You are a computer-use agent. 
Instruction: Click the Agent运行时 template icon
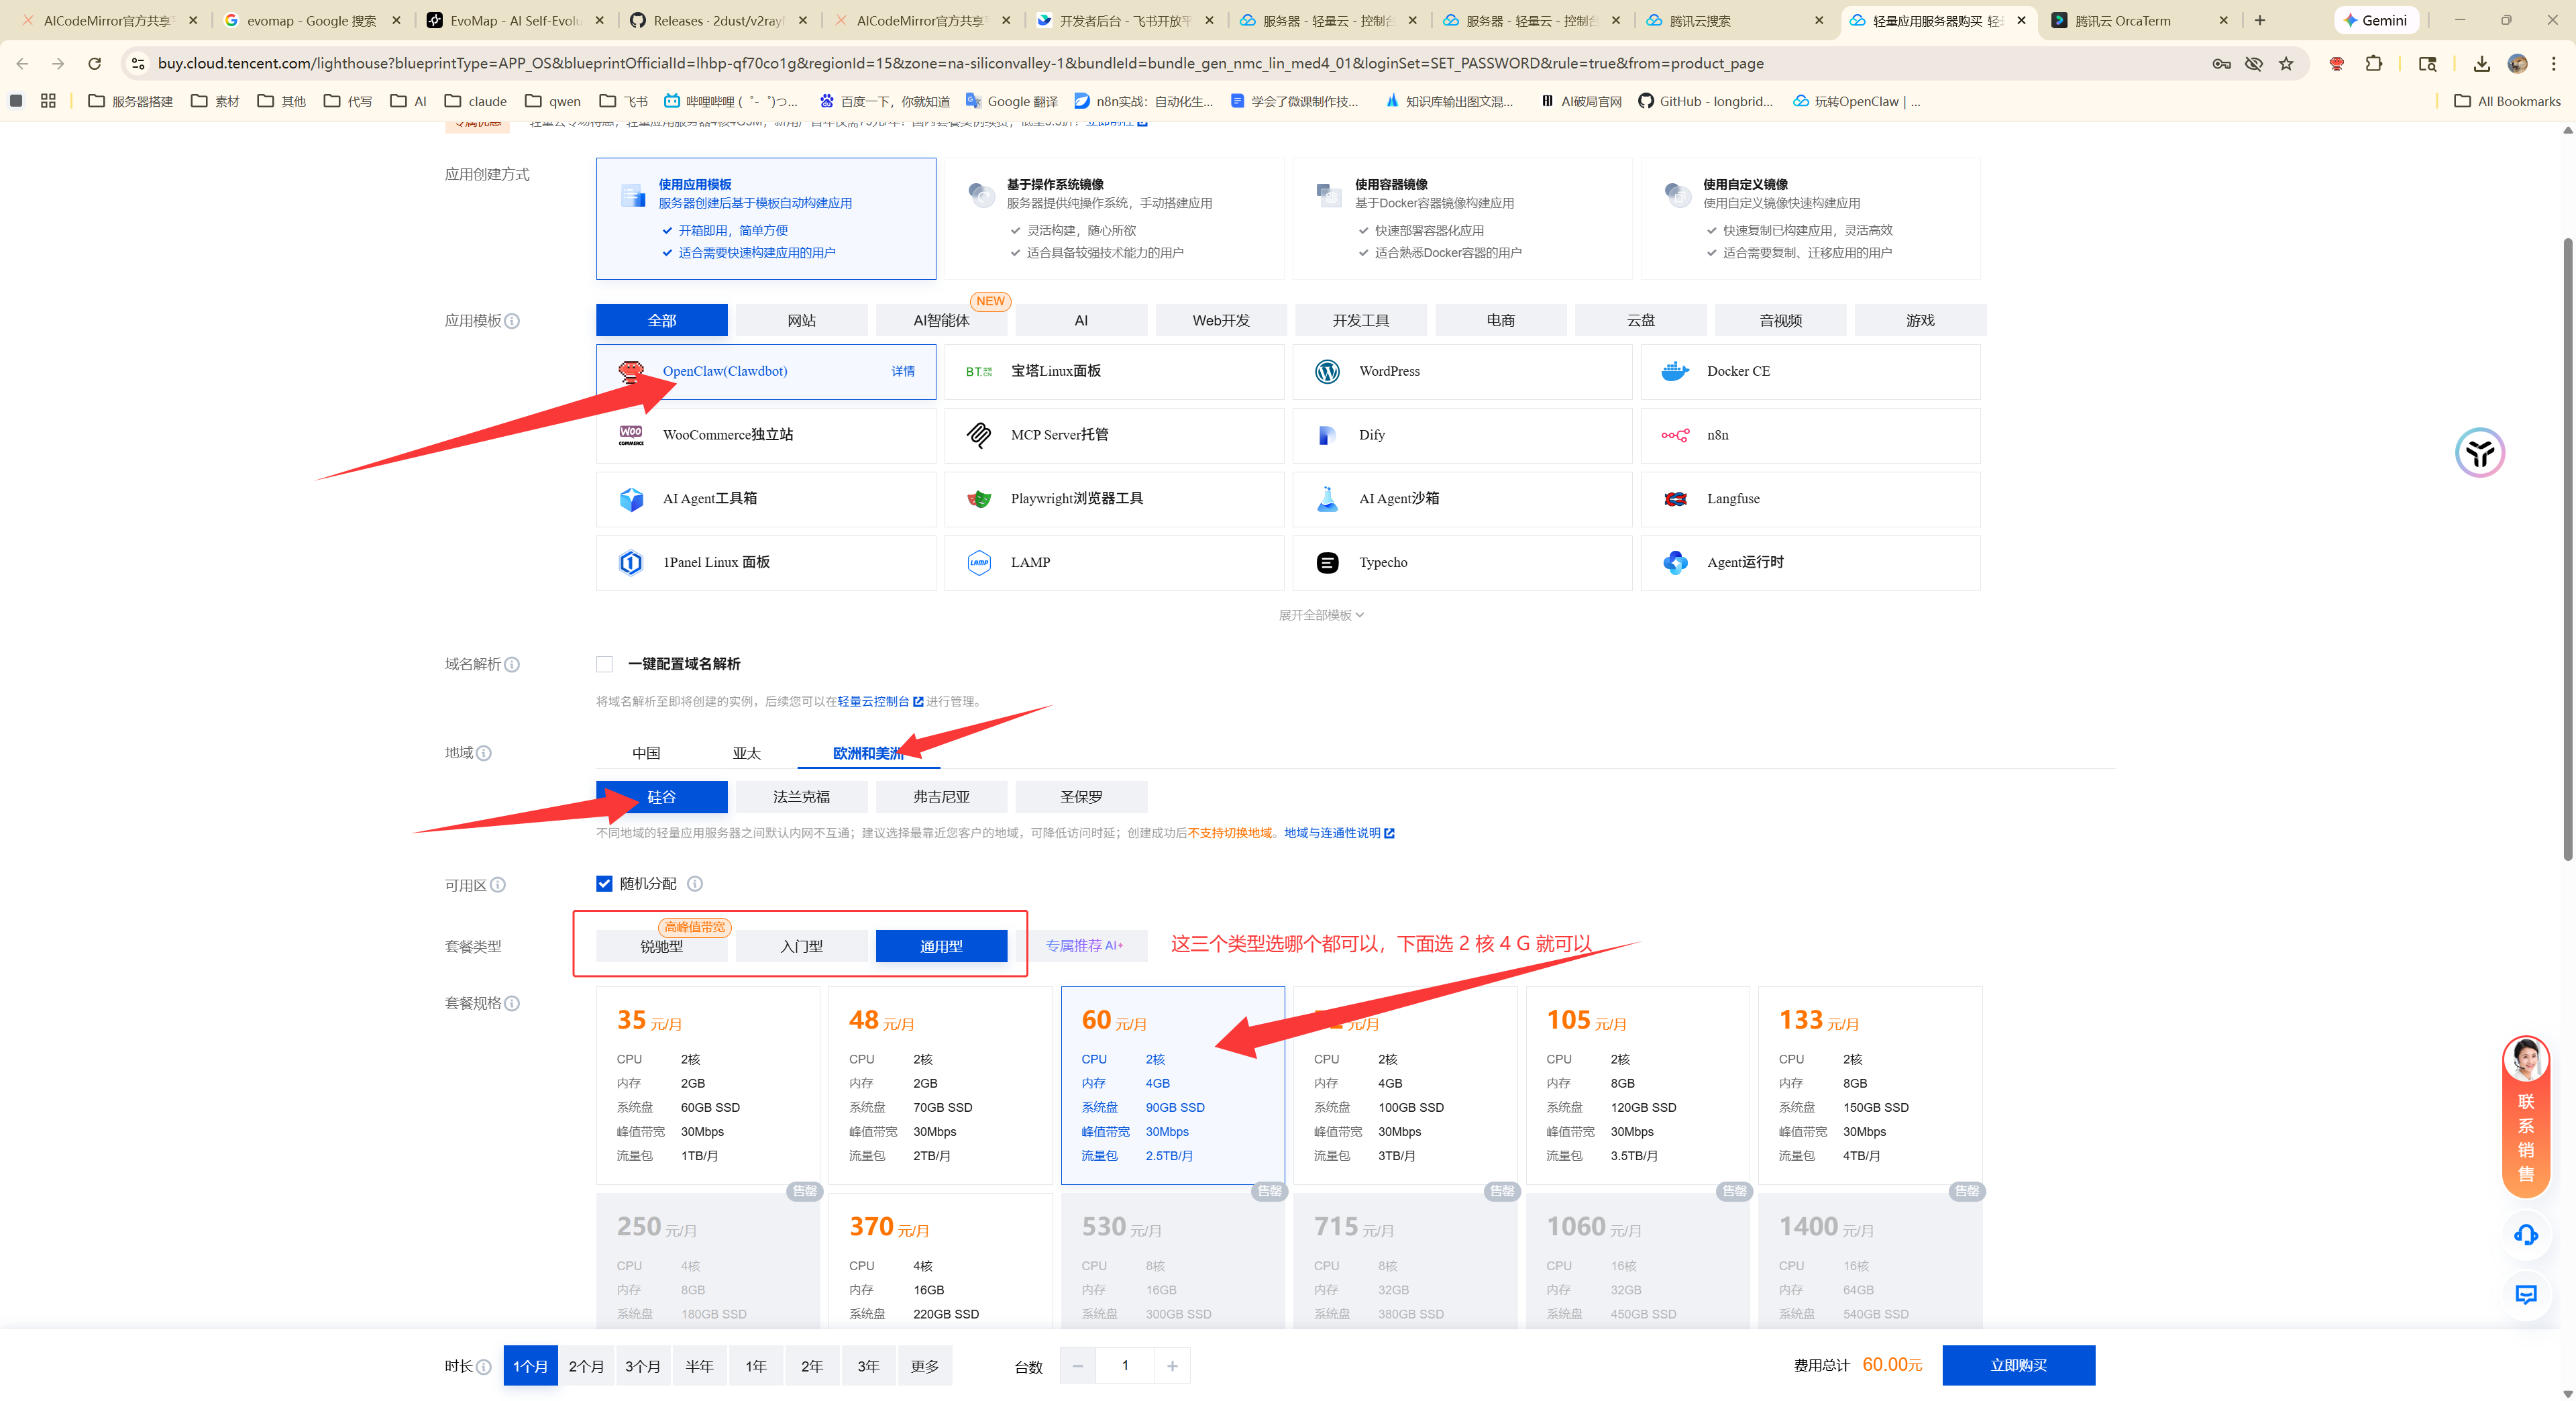click(x=1675, y=563)
